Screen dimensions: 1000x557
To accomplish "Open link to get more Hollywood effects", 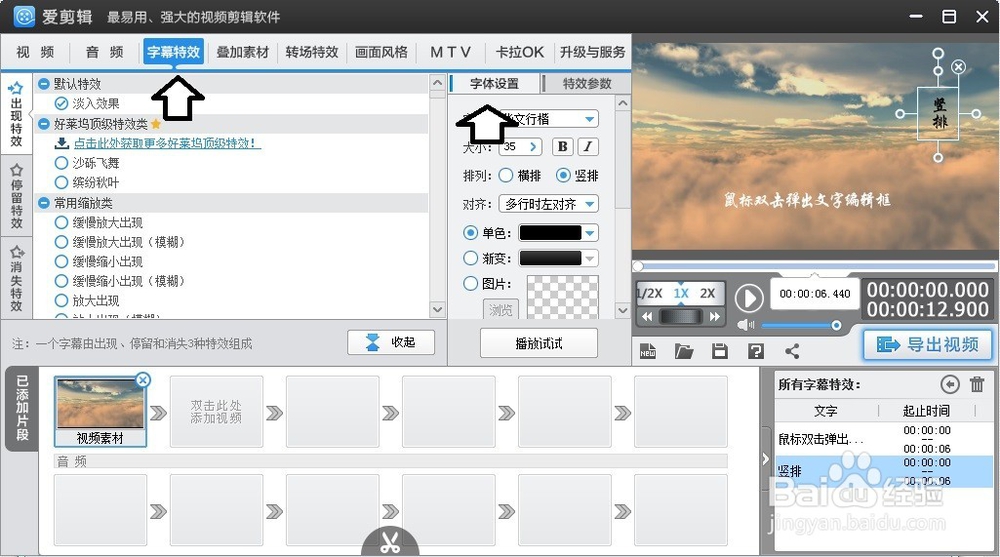I will pyautogui.click(x=167, y=144).
